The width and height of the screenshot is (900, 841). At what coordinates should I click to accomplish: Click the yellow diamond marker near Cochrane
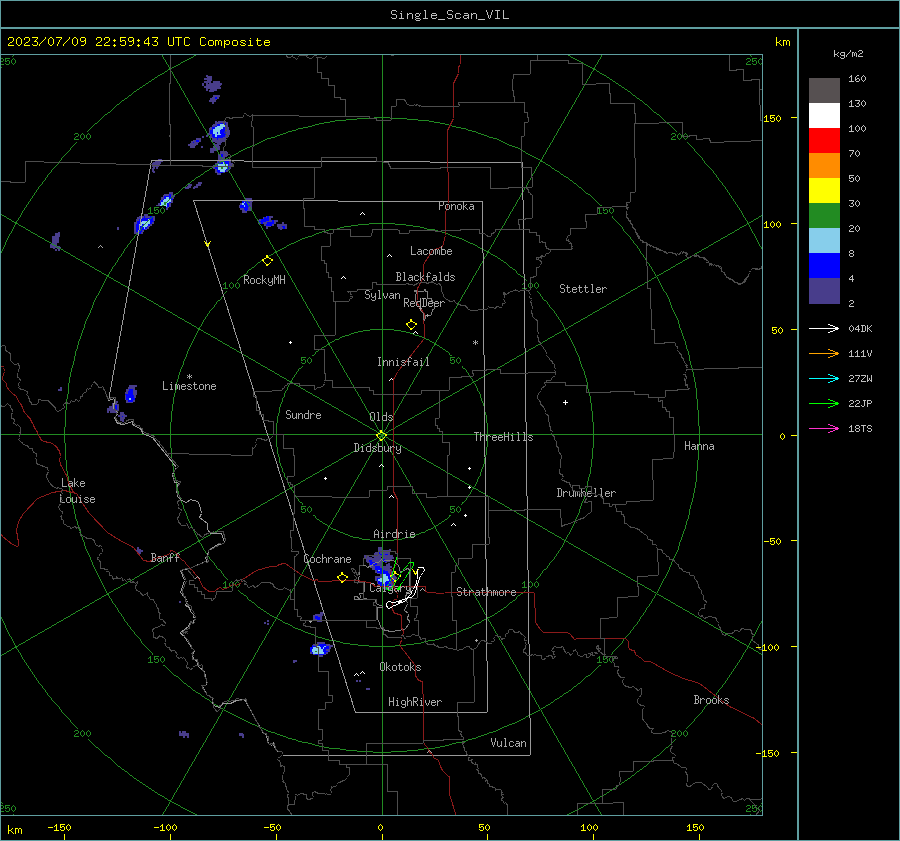(343, 578)
